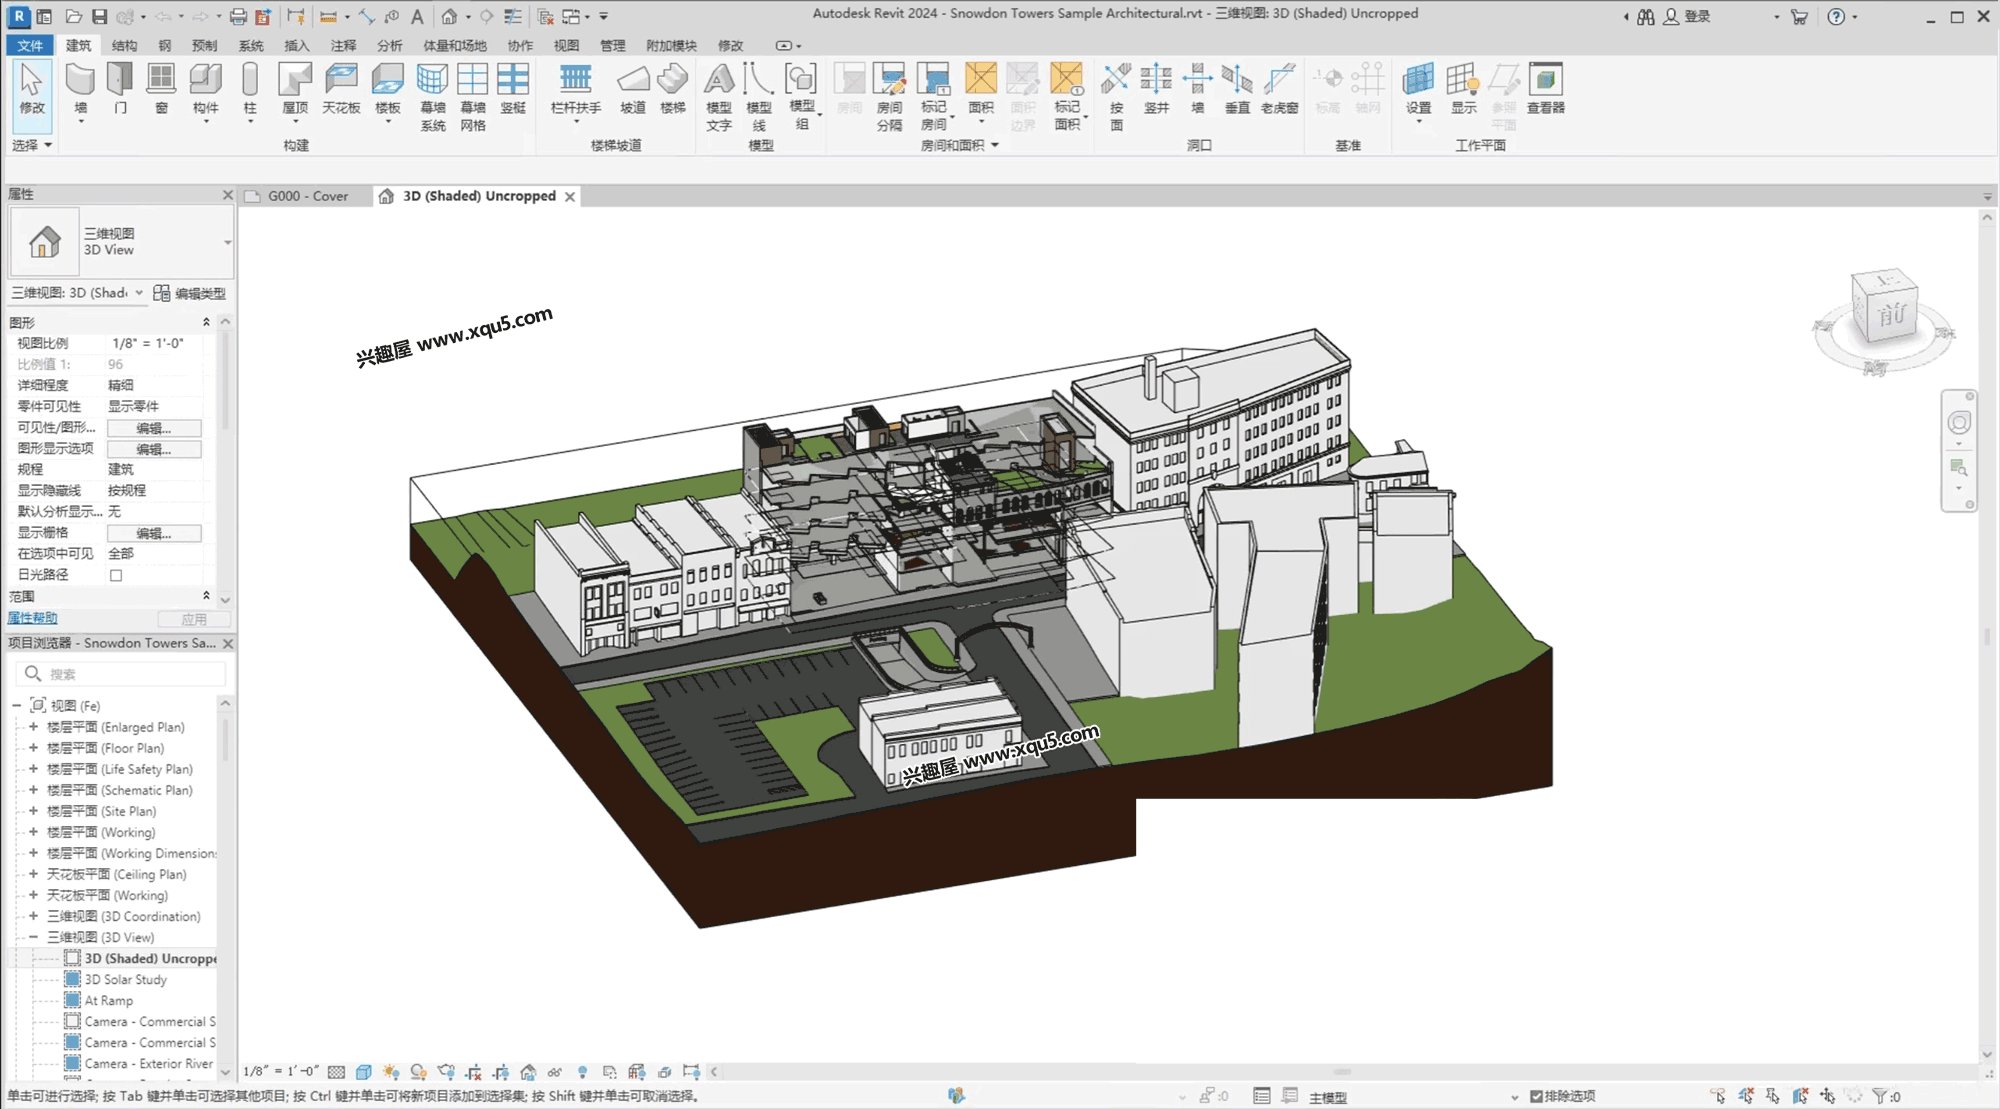Select the Shaft (竖井) opening tool
The height and width of the screenshot is (1109, 2000).
(x=1156, y=88)
